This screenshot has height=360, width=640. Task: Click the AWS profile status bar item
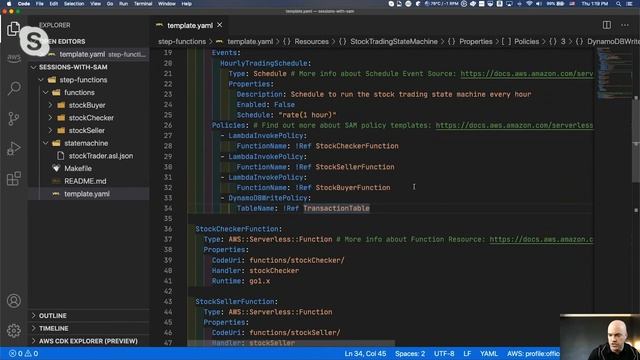click(x=533, y=353)
